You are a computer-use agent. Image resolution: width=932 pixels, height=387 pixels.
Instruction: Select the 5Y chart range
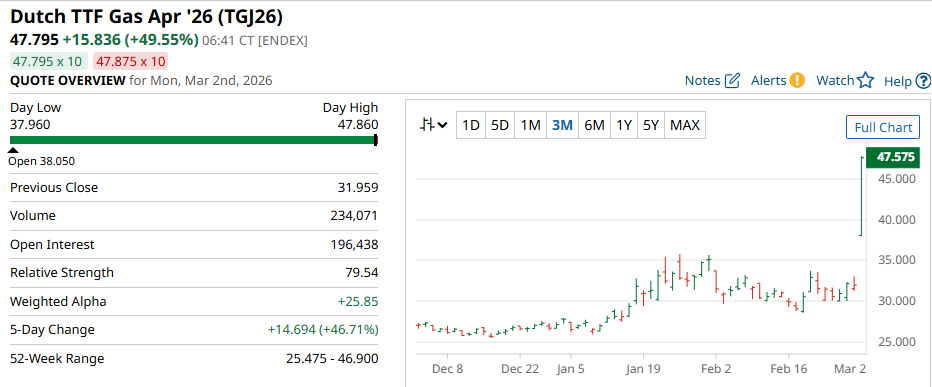pyautogui.click(x=651, y=125)
